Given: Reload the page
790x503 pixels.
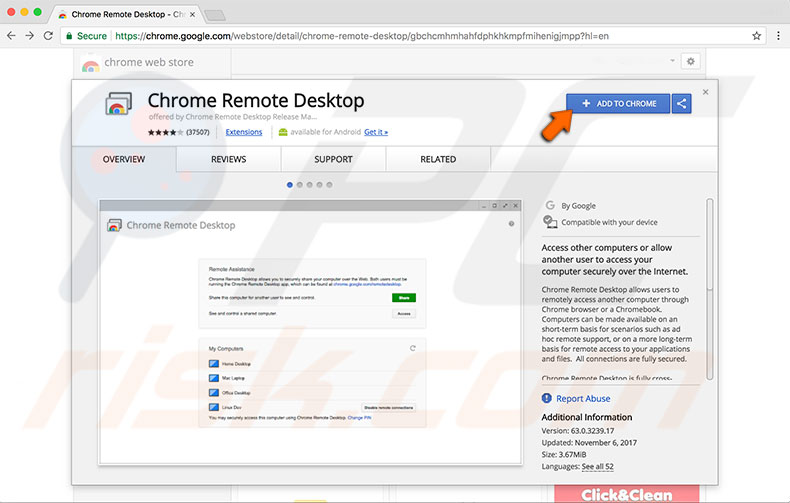Looking at the screenshot, I should 48,36.
